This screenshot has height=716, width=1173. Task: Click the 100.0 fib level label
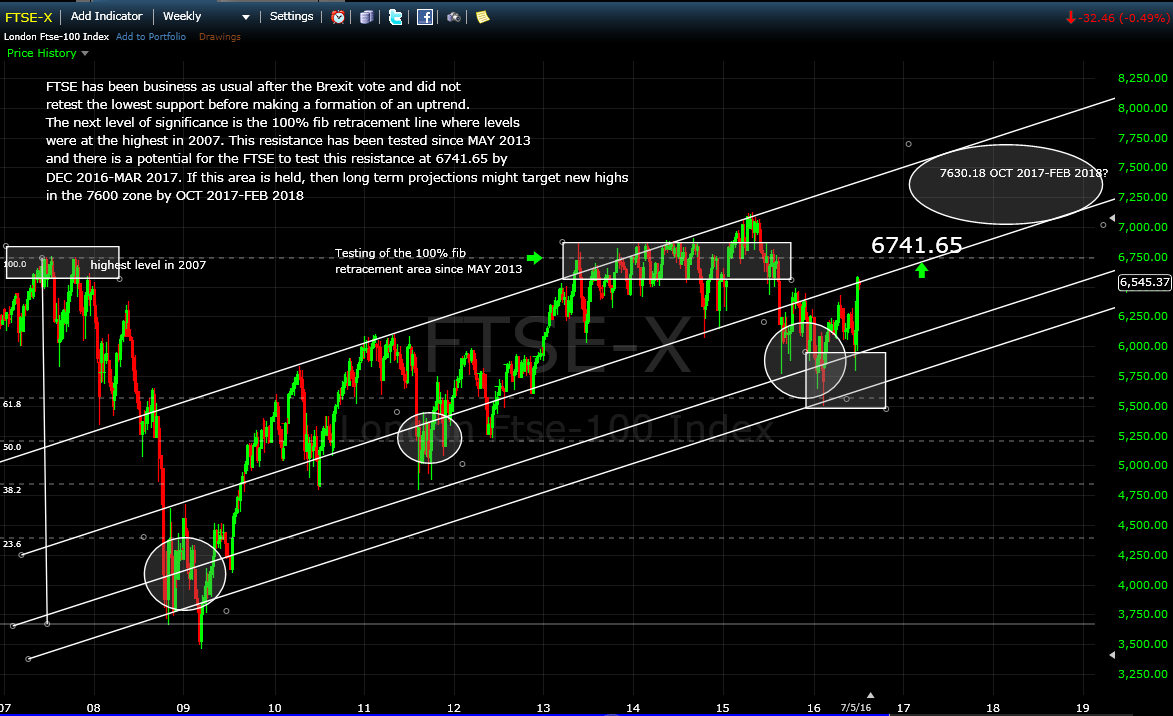[x=15, y=264]
